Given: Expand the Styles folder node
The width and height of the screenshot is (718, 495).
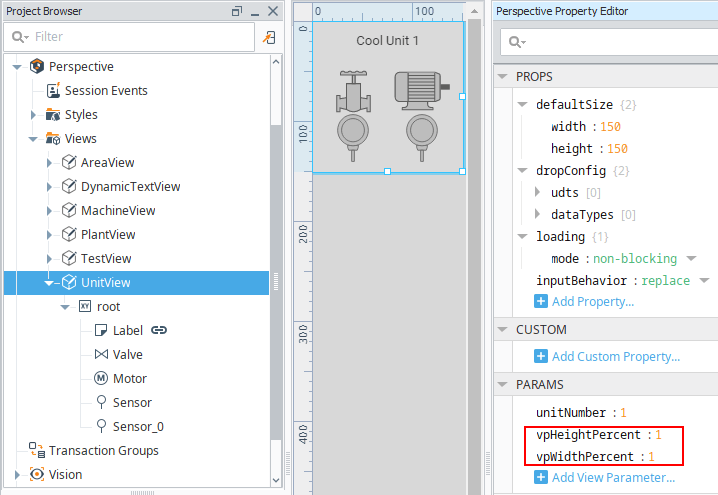Looking at the screenshot, I should pyautogui.click(x=33, y=114).
